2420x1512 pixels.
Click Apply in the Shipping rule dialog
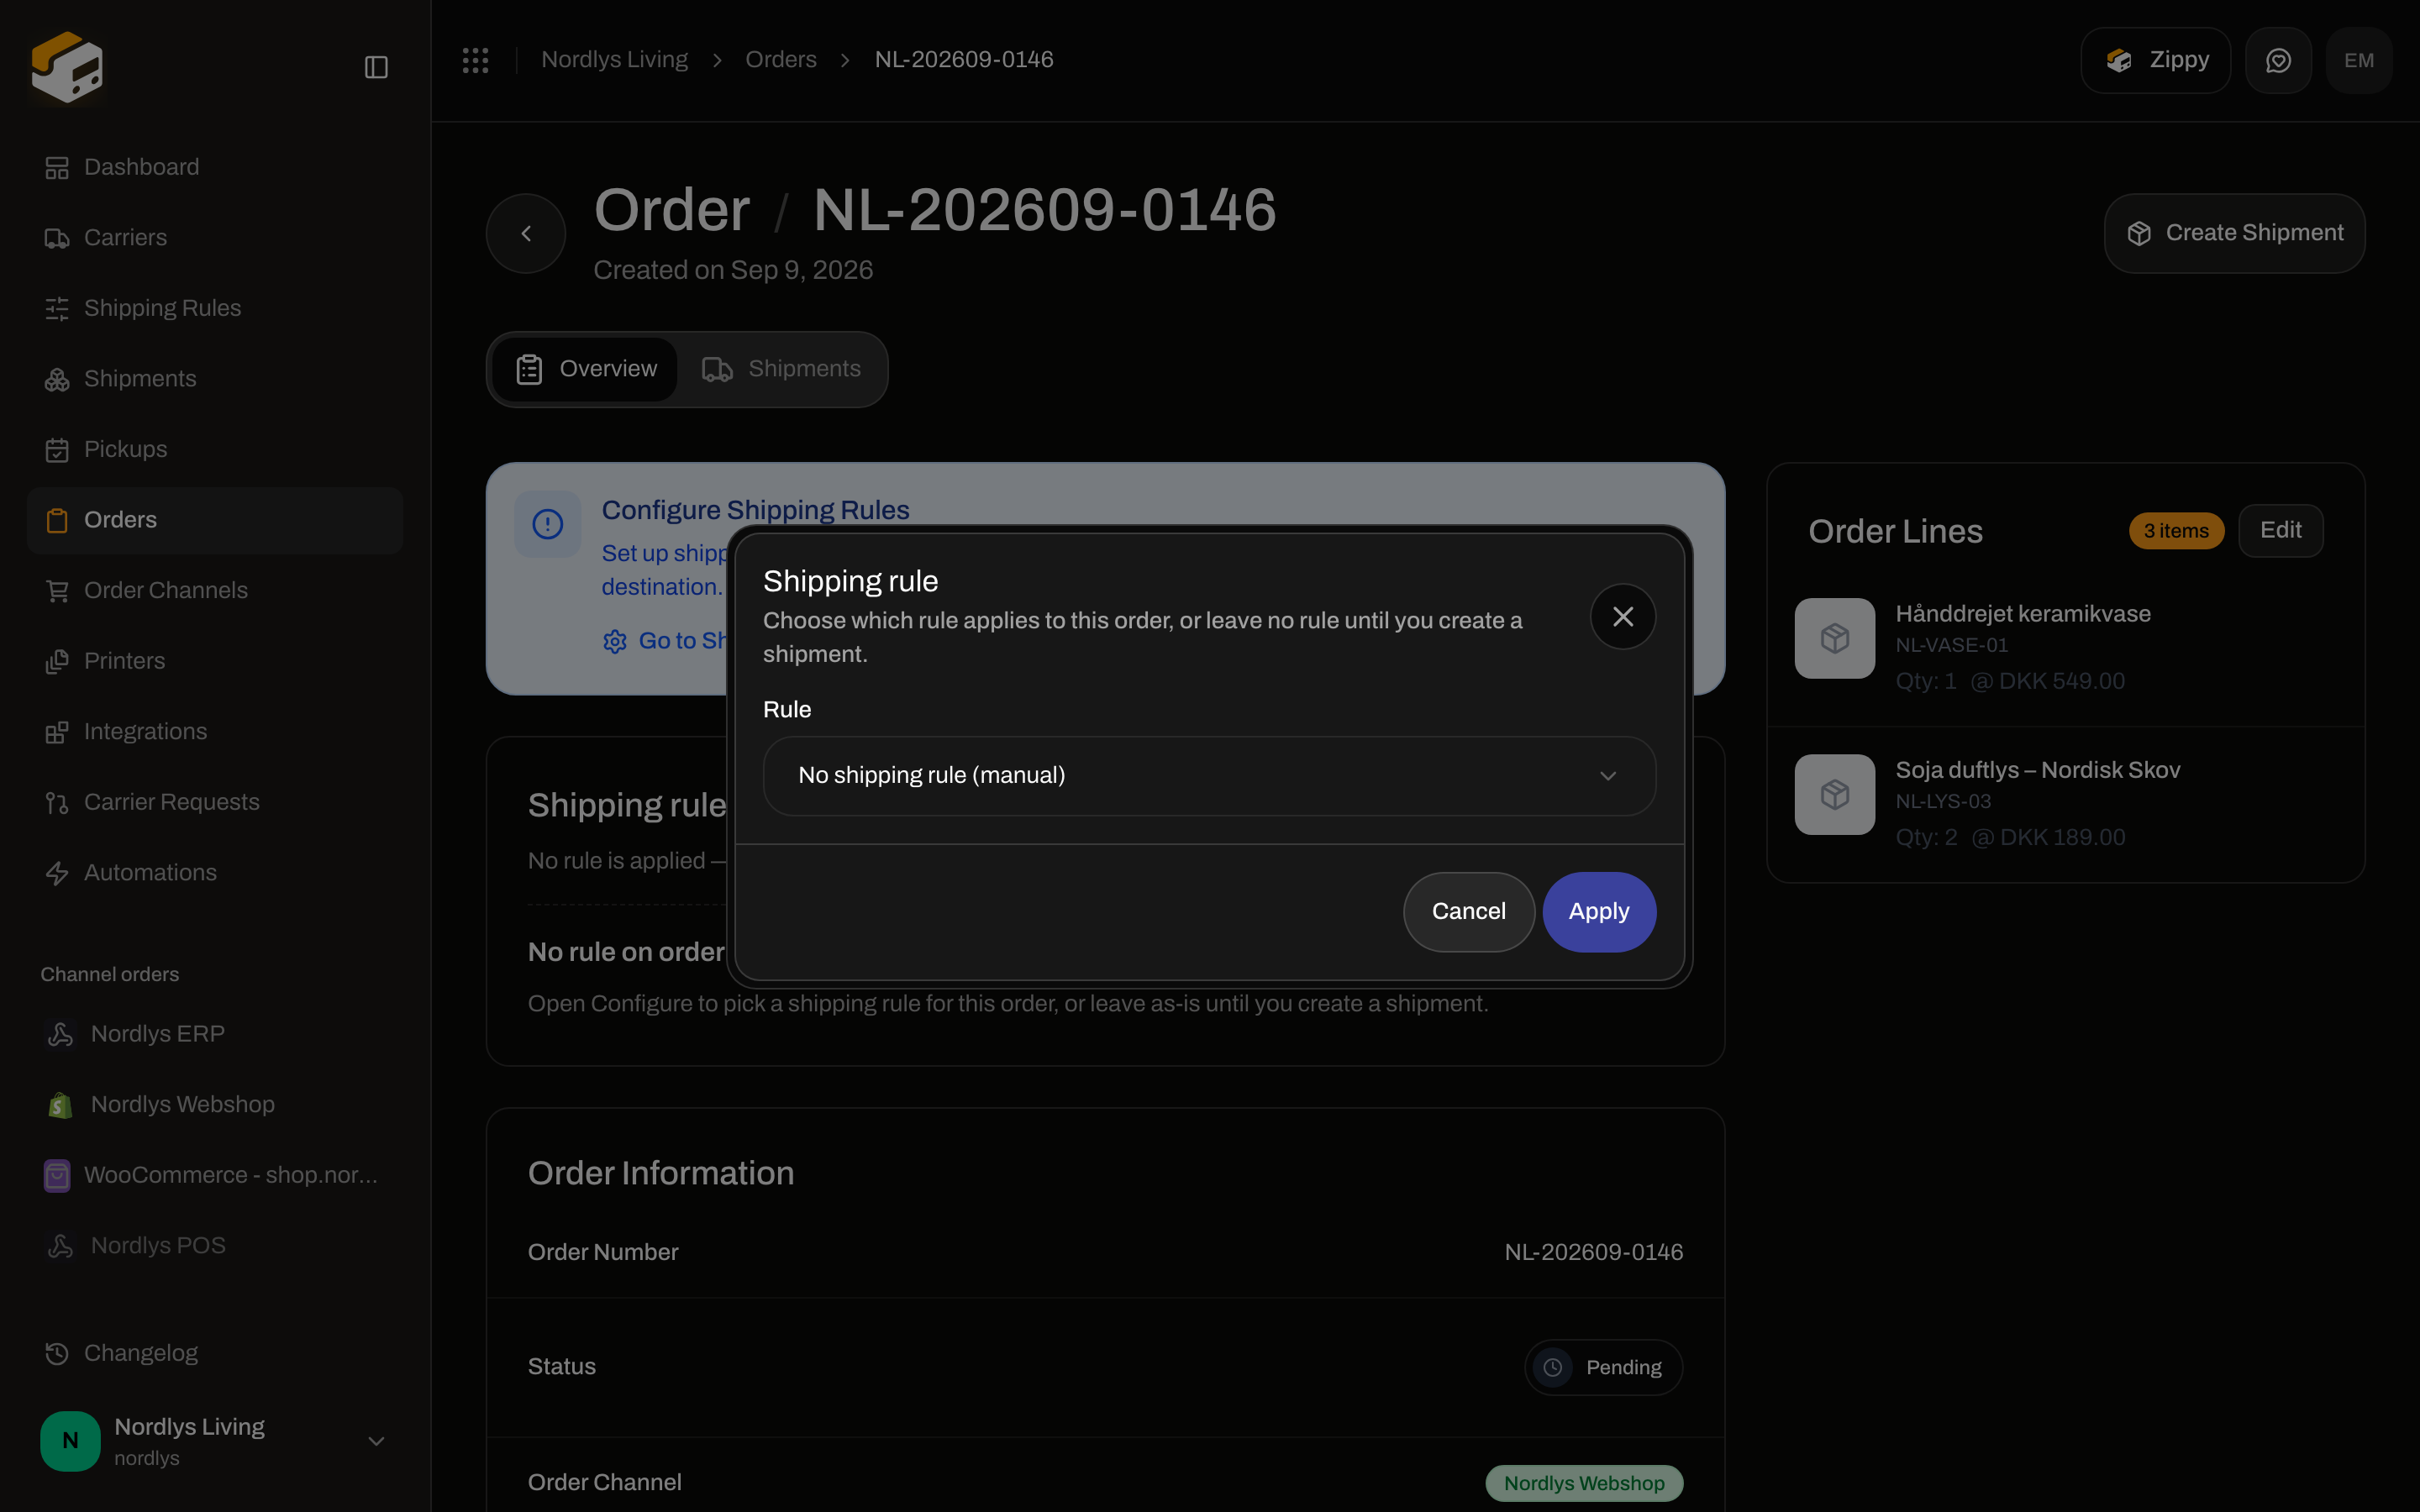pos(1599,912)
